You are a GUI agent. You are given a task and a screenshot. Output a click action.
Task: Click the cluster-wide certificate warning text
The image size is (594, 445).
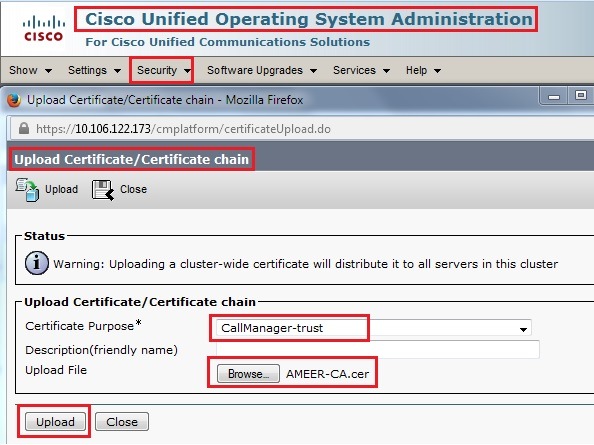coord(305,264)
